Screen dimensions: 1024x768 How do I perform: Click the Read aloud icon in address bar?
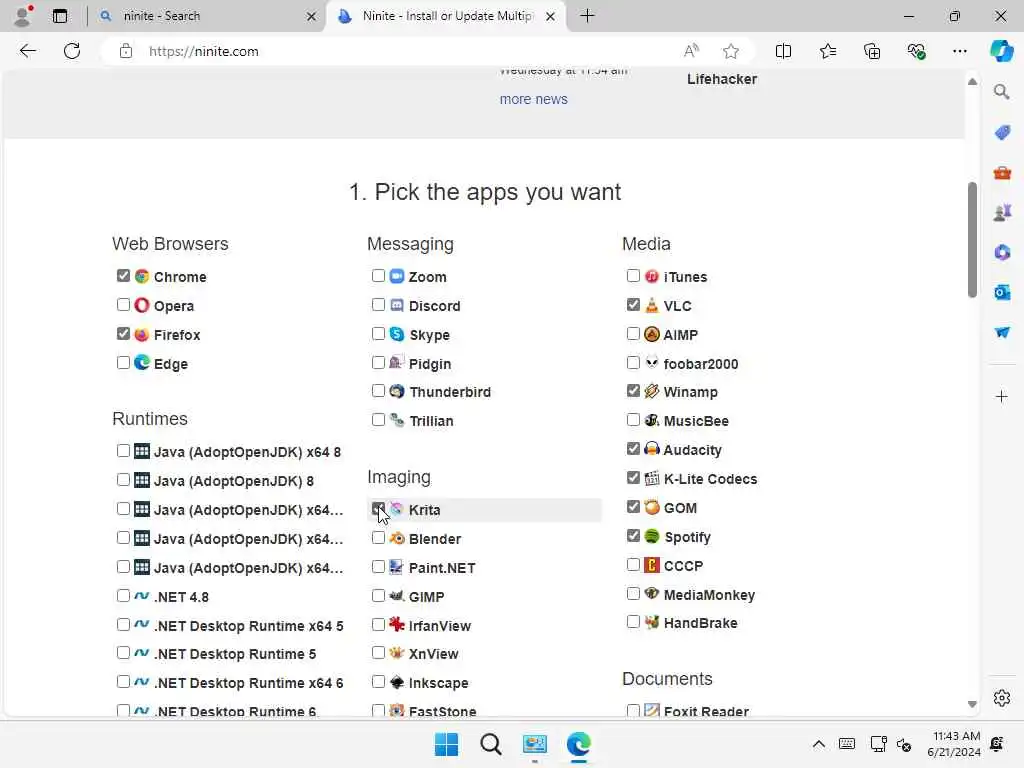coord(691,51)
